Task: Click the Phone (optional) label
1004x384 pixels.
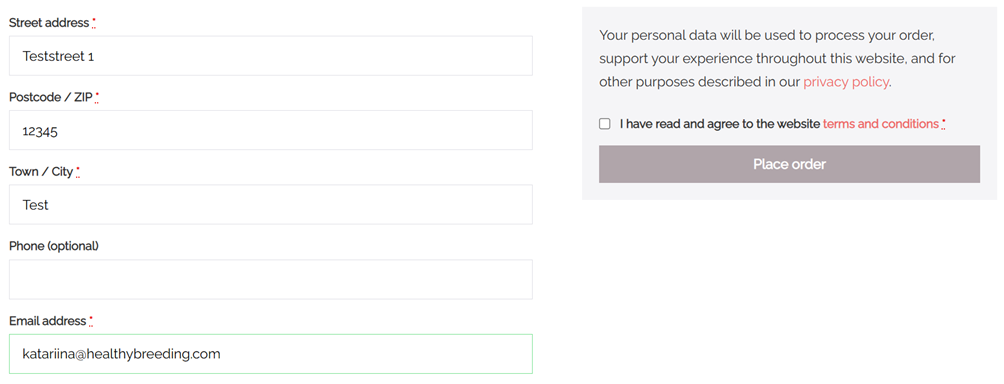Action: pyautogui.click(x=54, y=246)
